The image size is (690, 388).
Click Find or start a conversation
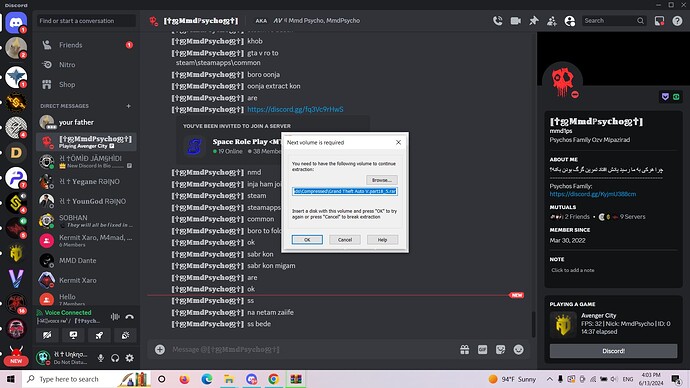tap(86, 21)
